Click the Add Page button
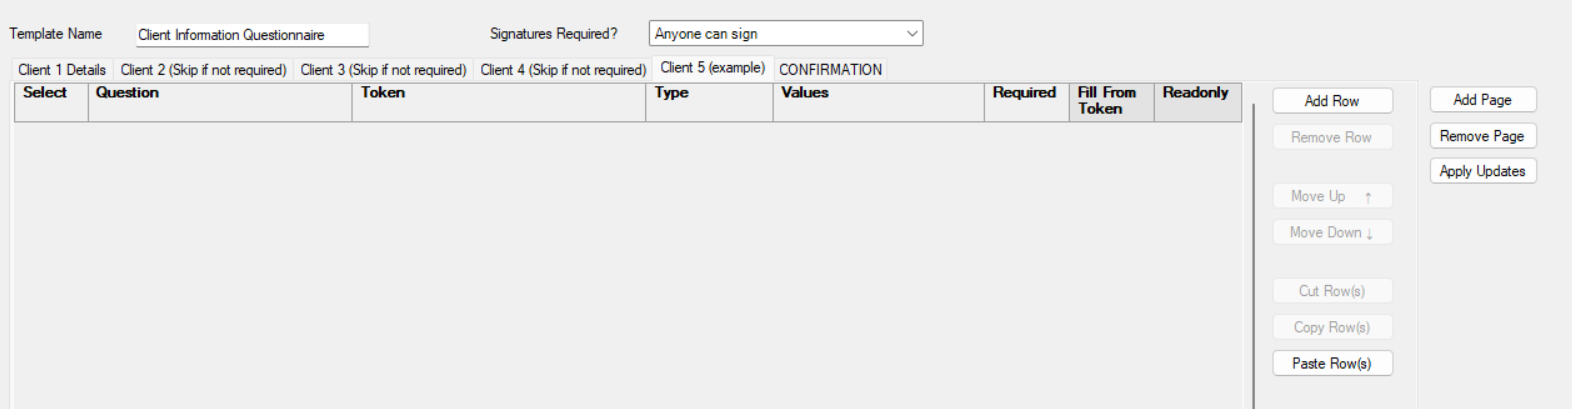Viewport: 1572px width, 409px height. 1482,100
